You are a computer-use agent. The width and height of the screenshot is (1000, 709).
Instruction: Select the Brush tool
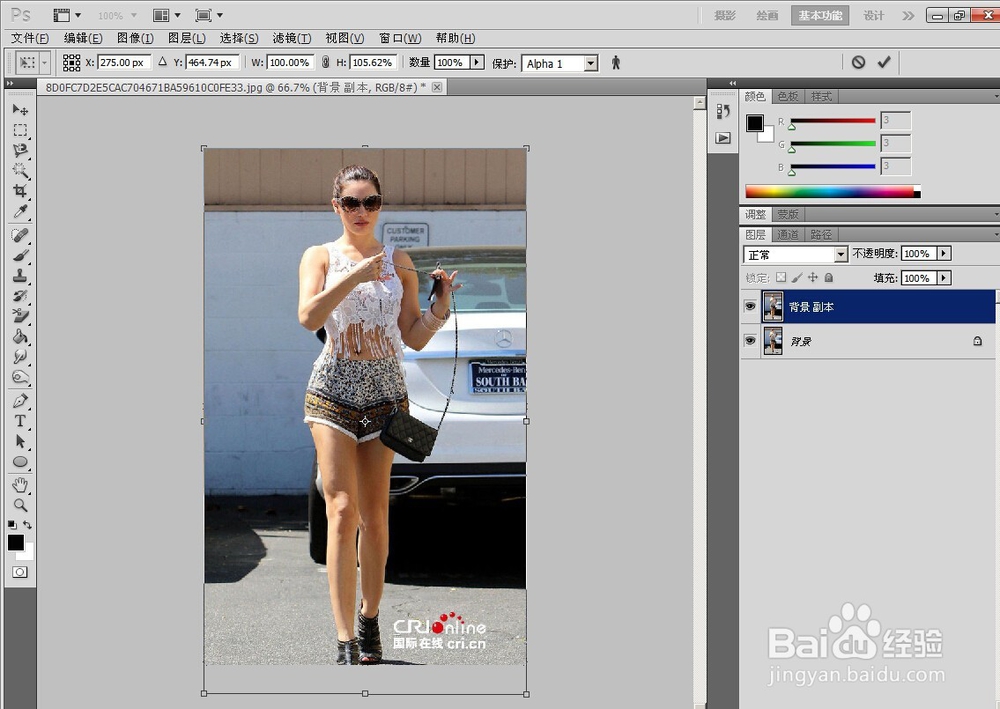(x=20, y=256)
